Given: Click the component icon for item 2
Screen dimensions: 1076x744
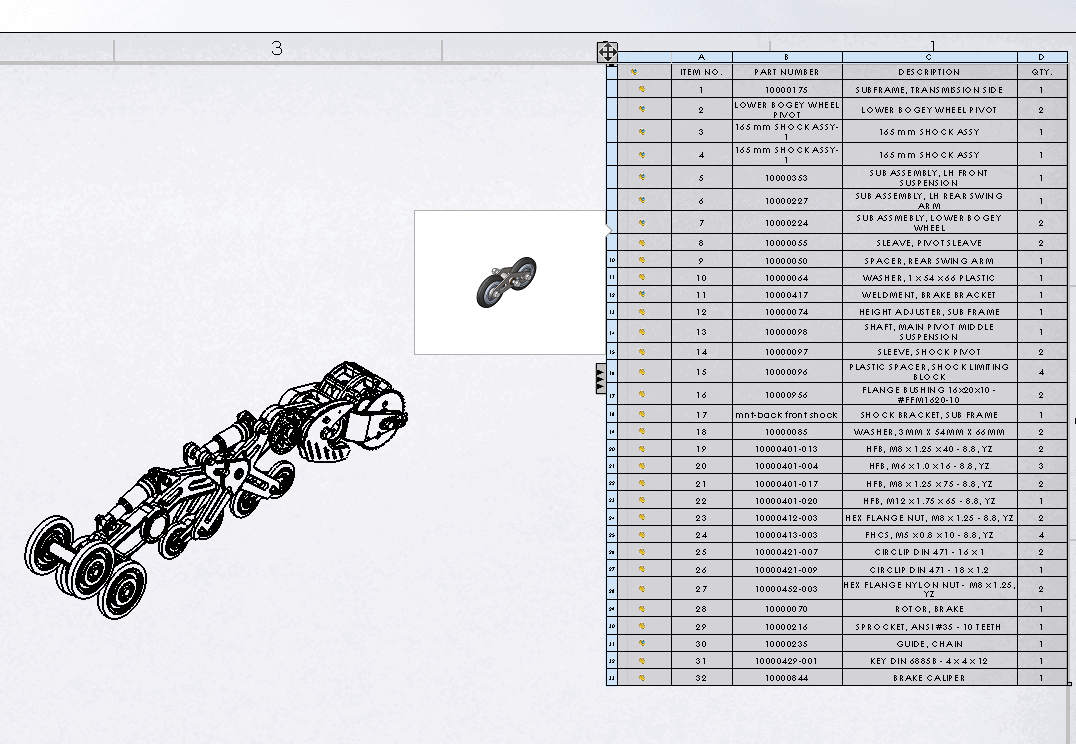Looking at the screenshot, I should (642, 109).
